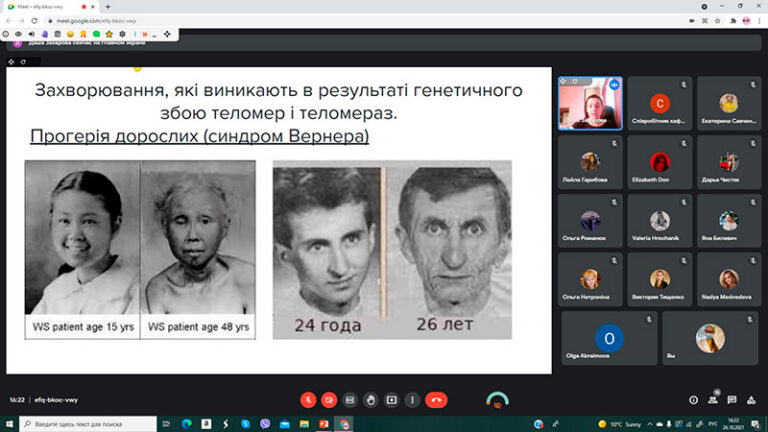
Task: Click the red hang up call button
Action: coord(435,400)
